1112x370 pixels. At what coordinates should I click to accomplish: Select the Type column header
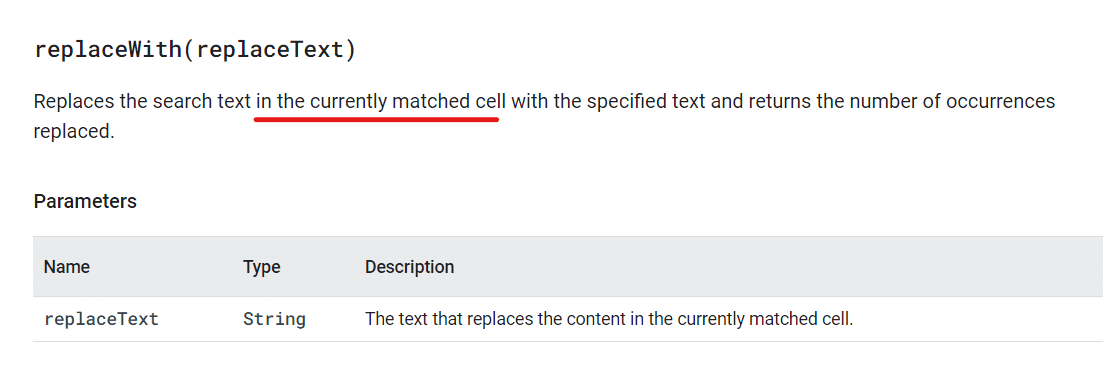point(262,267)
